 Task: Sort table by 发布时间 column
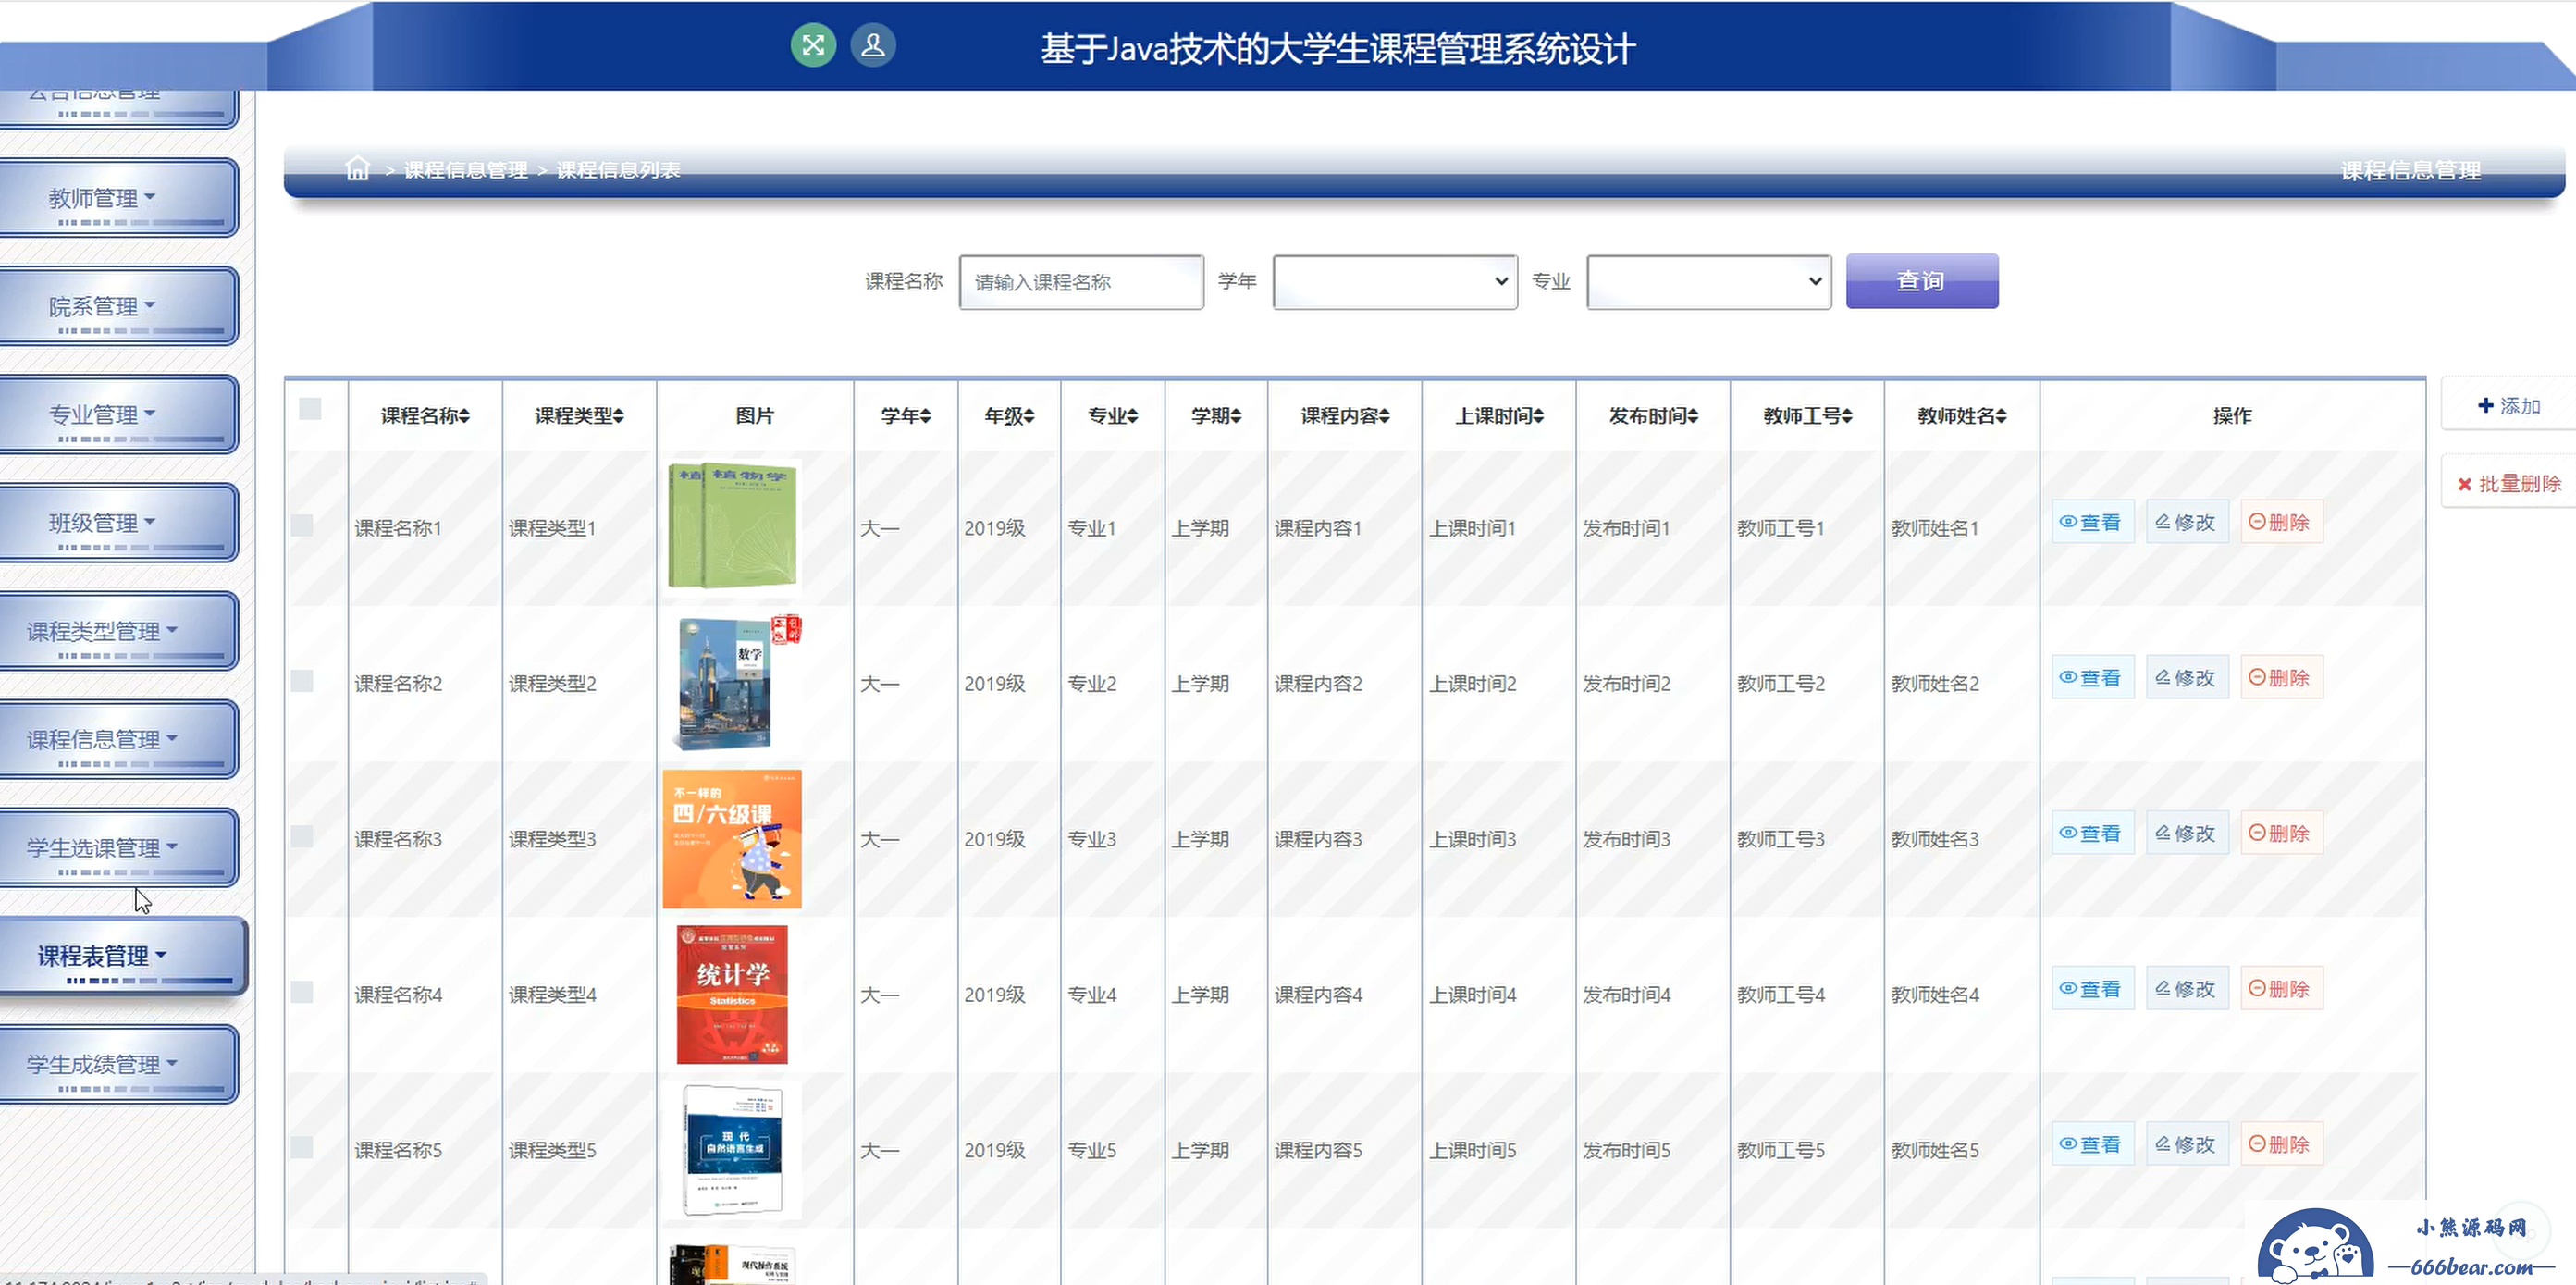point(1653,415)
